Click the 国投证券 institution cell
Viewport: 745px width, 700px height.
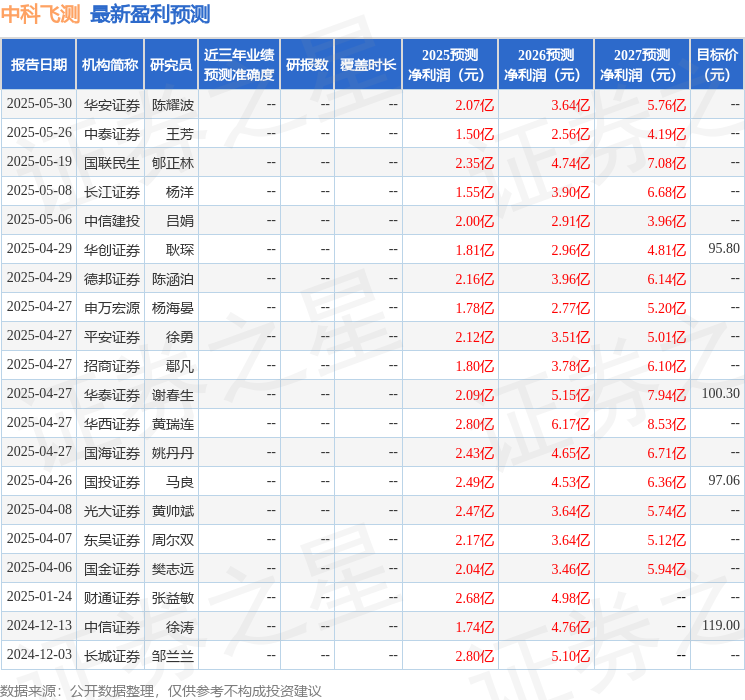click(112, 482)
